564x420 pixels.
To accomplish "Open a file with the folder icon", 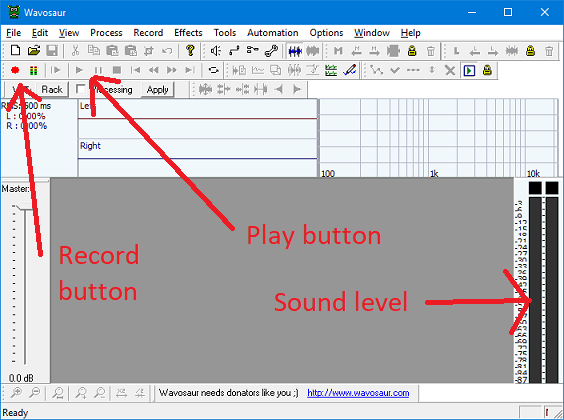I will click(34, 51).
